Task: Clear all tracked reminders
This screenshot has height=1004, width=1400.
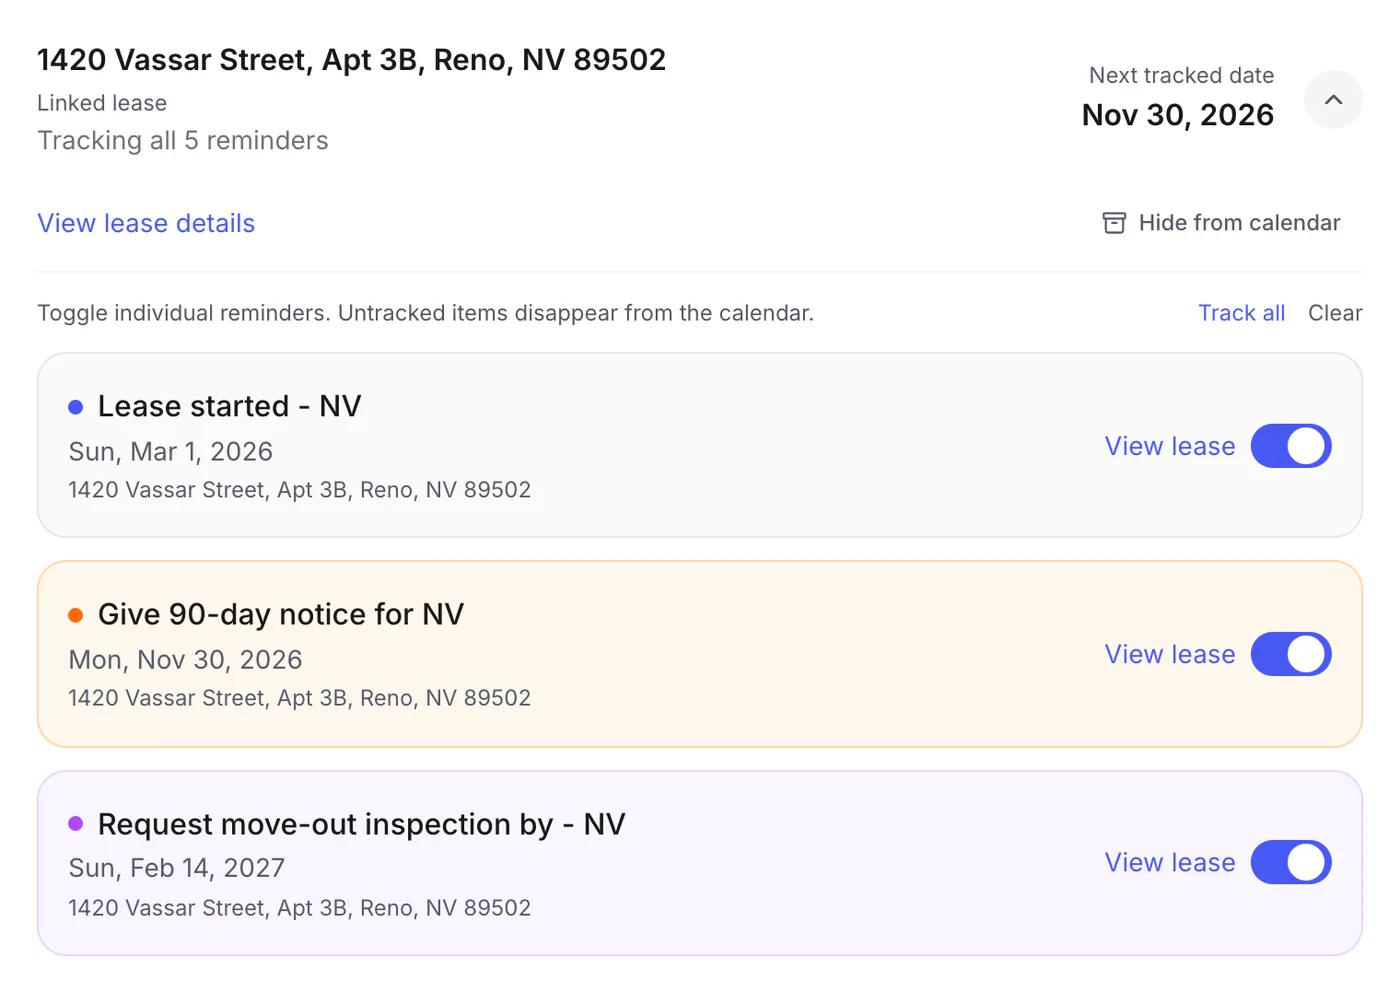Action: coord(1335,313)
